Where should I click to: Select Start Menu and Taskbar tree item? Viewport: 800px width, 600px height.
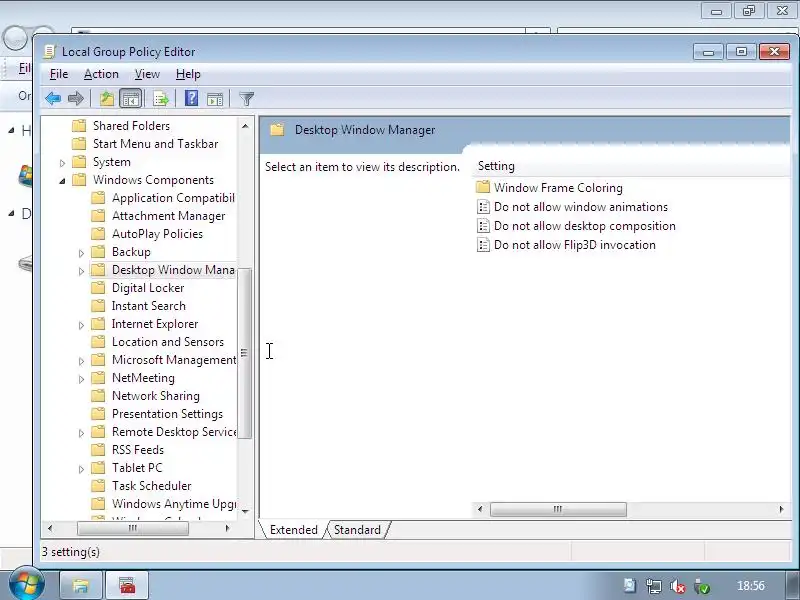pyautogui.click(x=155, y=144)
